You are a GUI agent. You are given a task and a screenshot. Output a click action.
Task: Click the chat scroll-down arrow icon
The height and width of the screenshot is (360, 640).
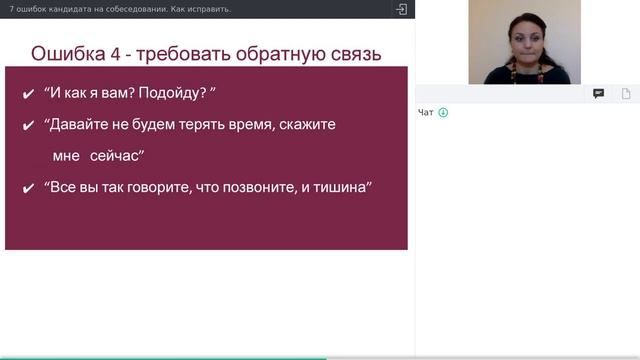443,112
